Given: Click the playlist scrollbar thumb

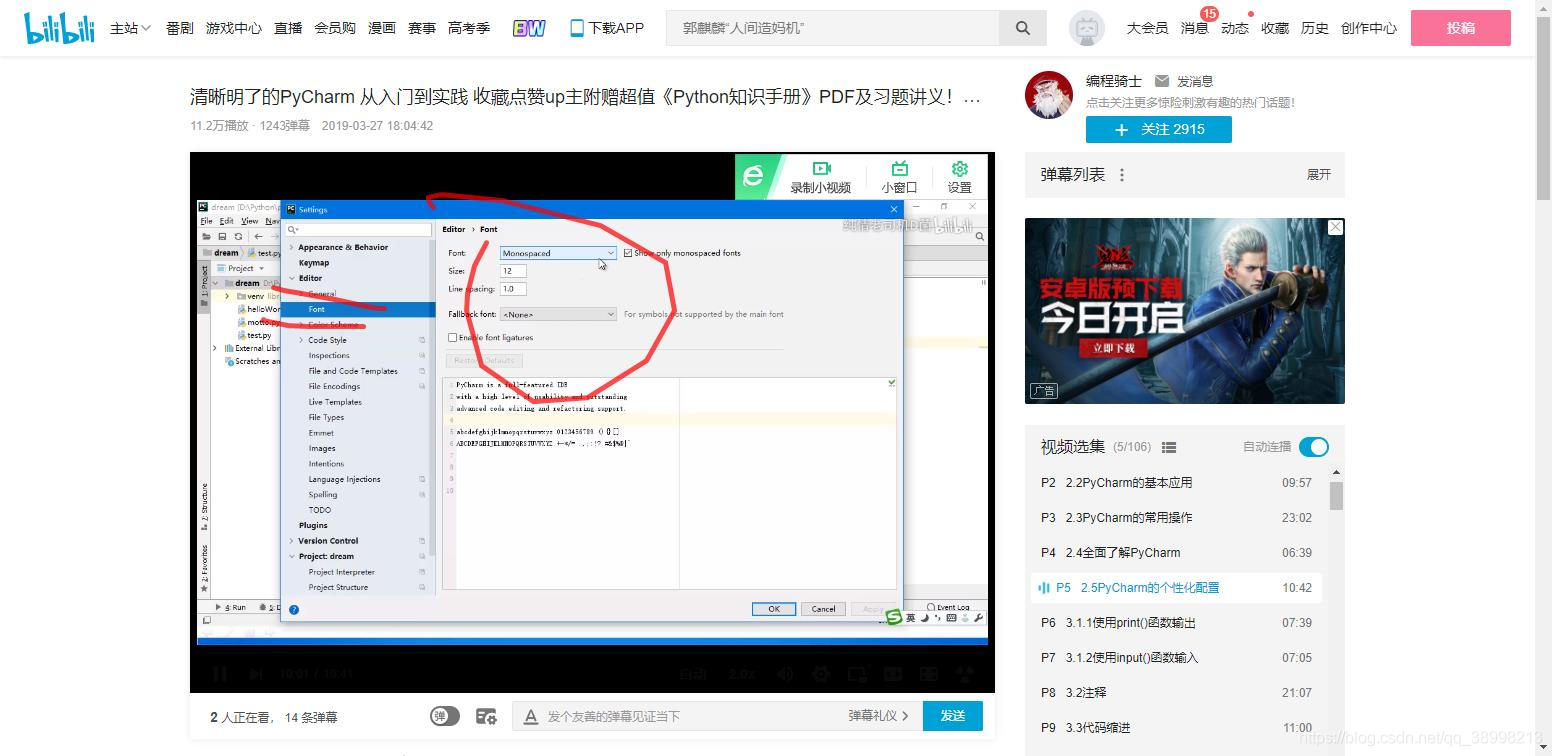Looking at the screenshot, I should click(1337, 495).
